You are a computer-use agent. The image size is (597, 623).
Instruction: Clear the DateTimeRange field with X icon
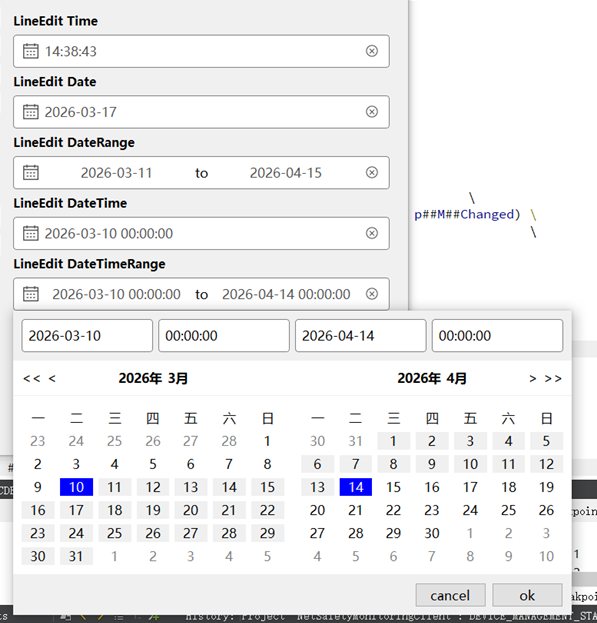coord(372,294)
